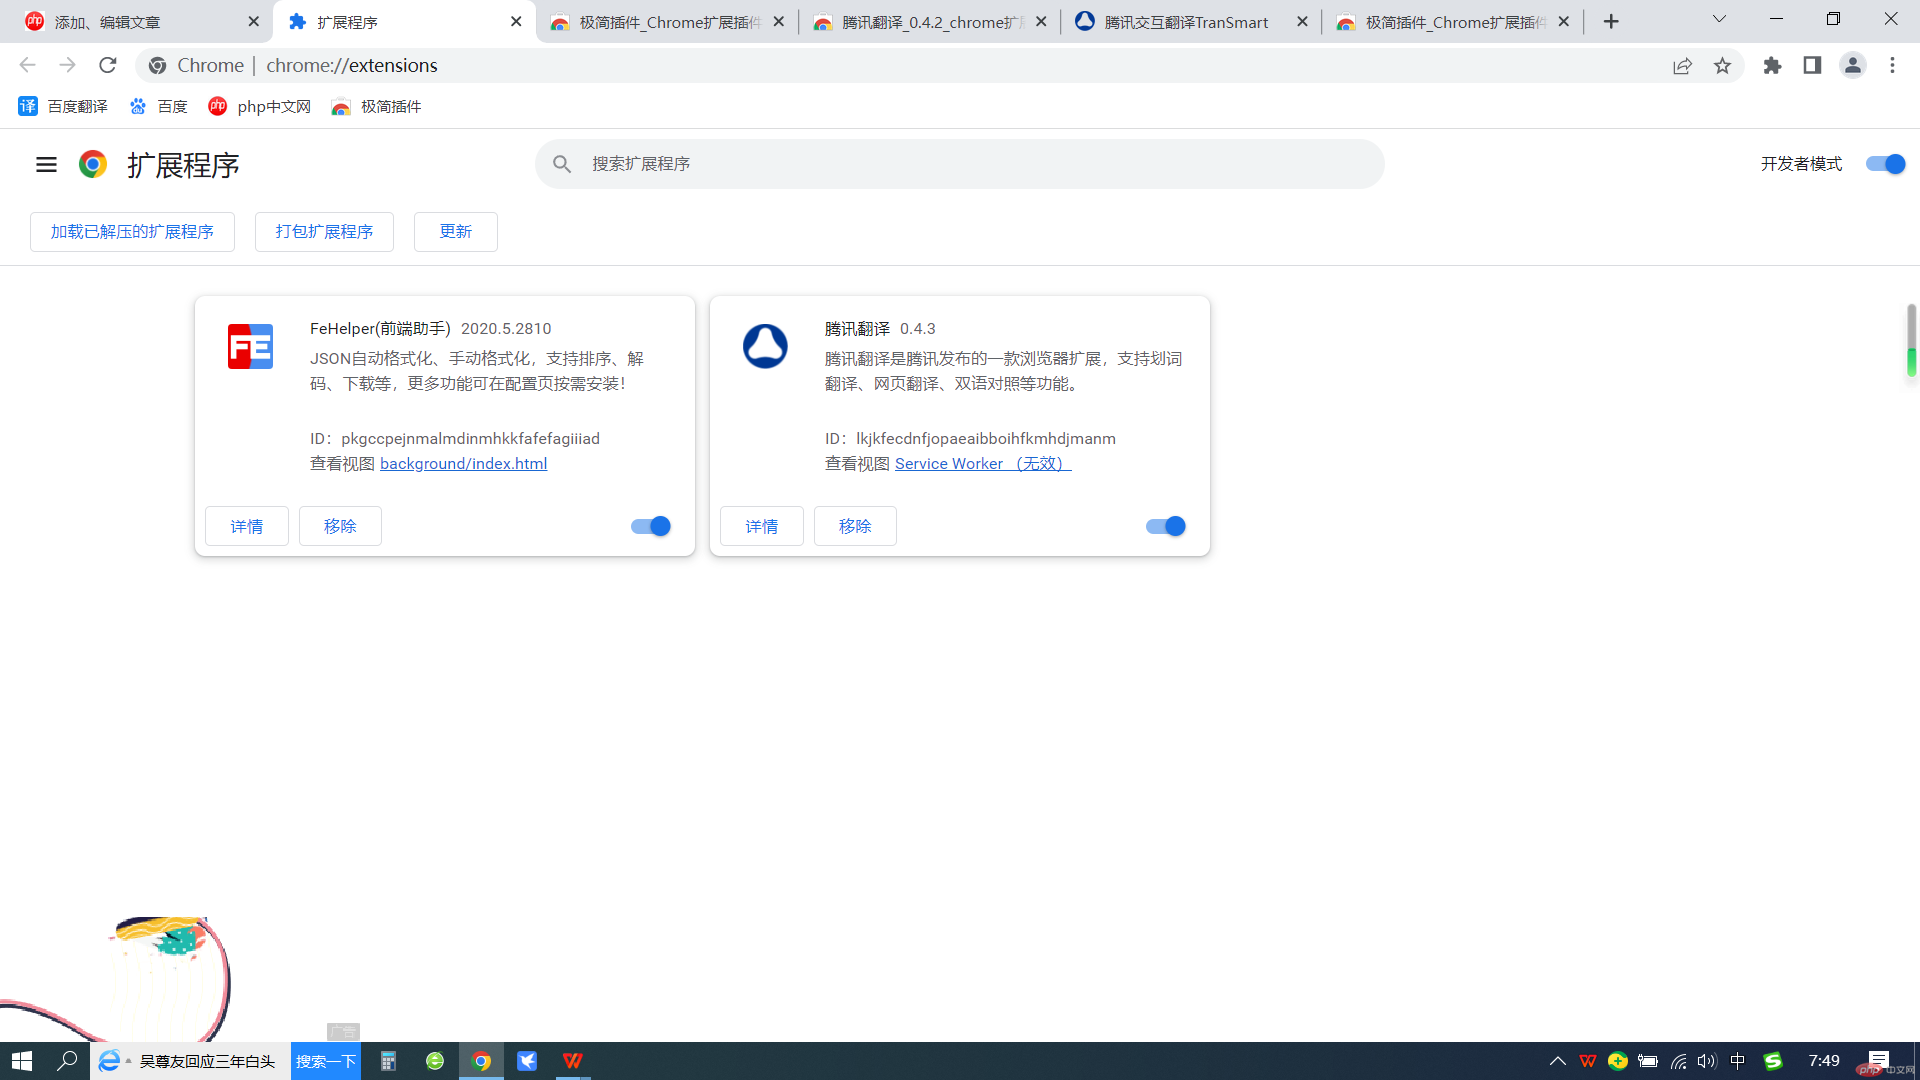
Task: Focus the 搜索扩展程序 search field
Action: (x=960, y=164)
